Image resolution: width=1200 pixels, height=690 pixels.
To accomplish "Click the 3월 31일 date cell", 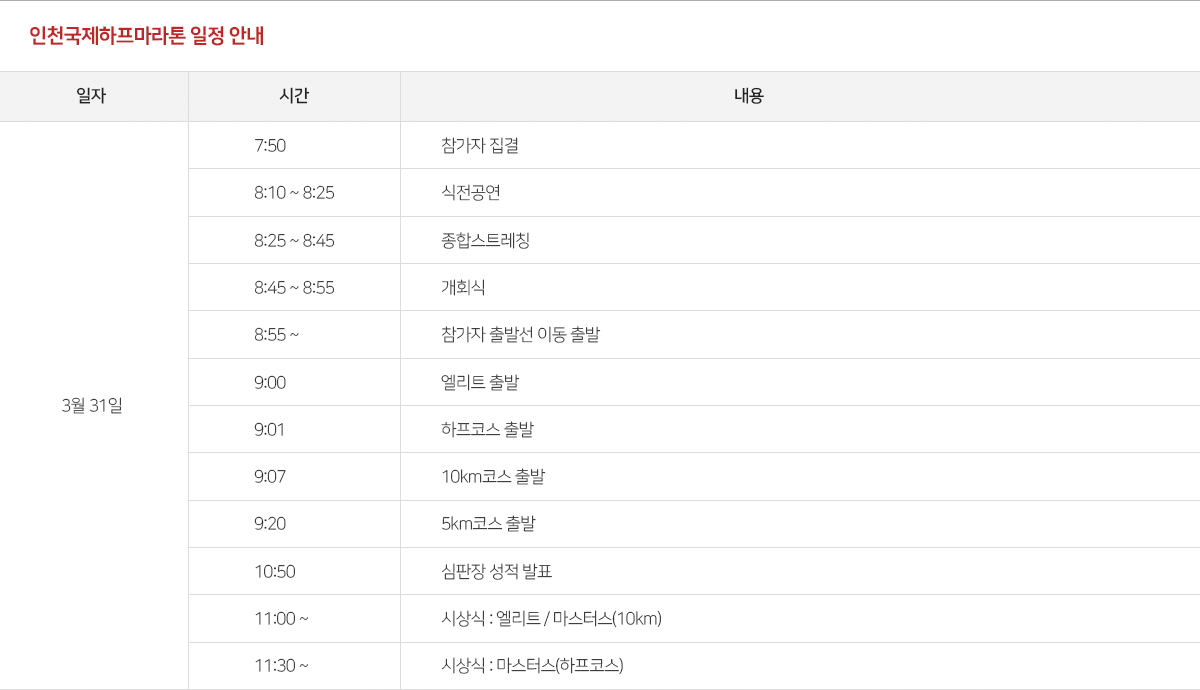I will click(x=91, y=405).
